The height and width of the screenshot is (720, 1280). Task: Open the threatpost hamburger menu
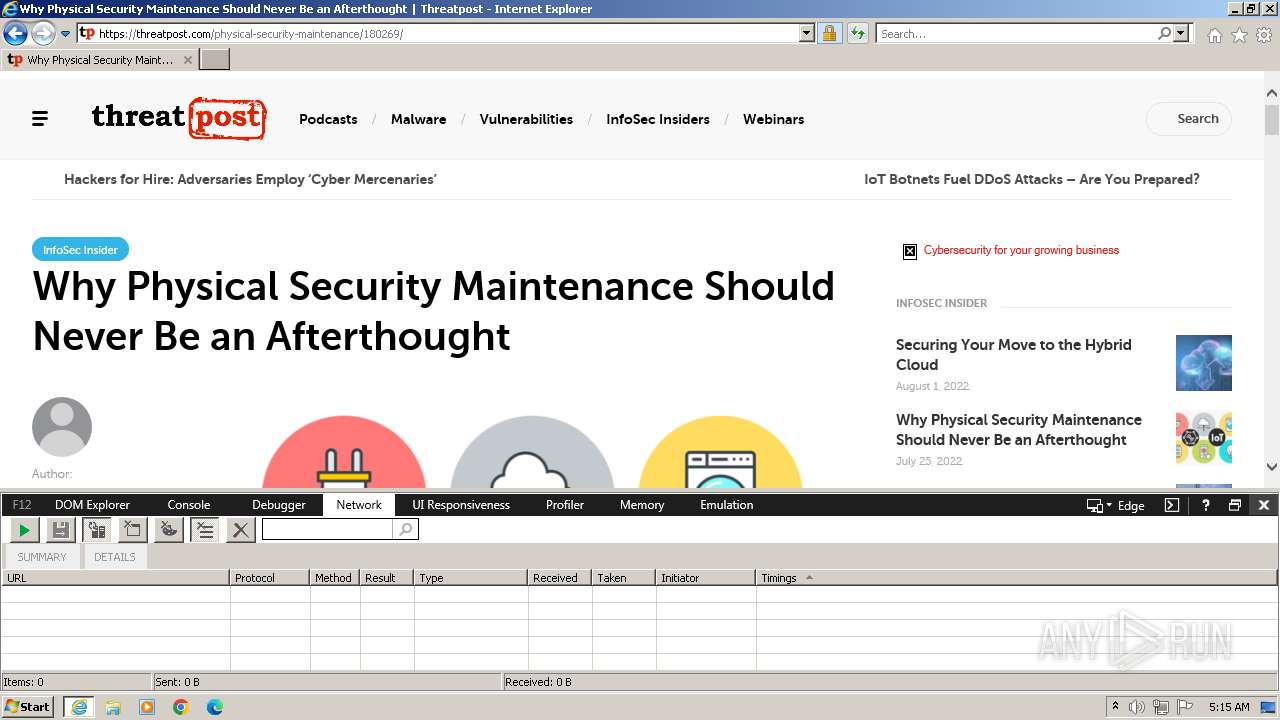(x=40, y=119)
